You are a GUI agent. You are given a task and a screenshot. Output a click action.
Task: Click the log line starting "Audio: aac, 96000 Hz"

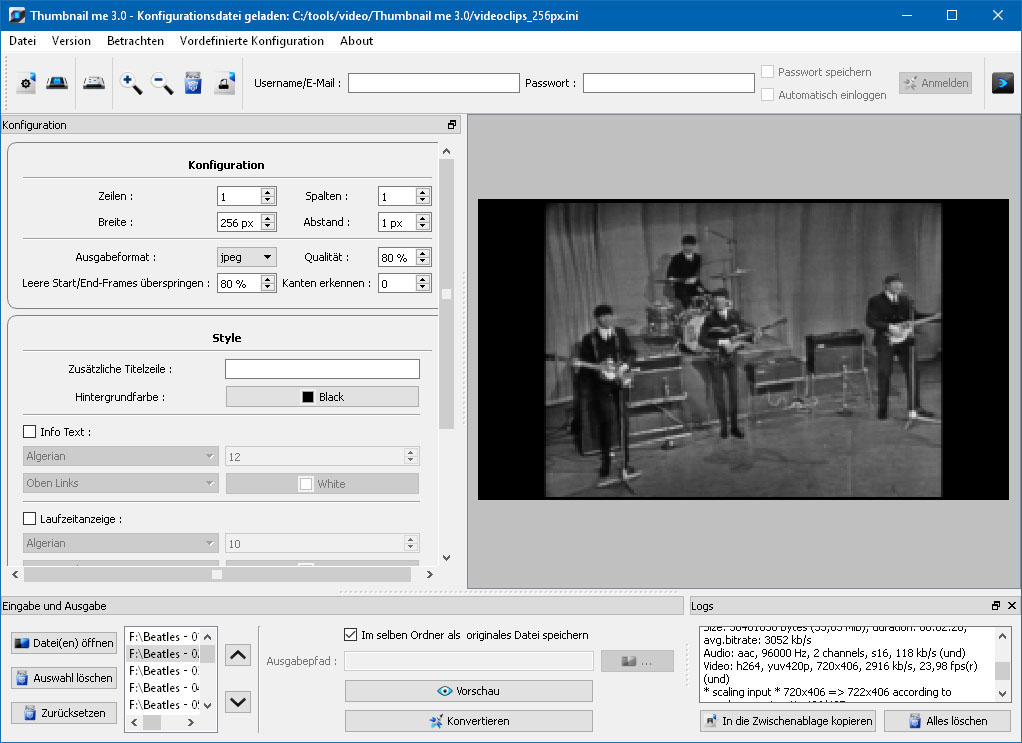click(834, 653)
